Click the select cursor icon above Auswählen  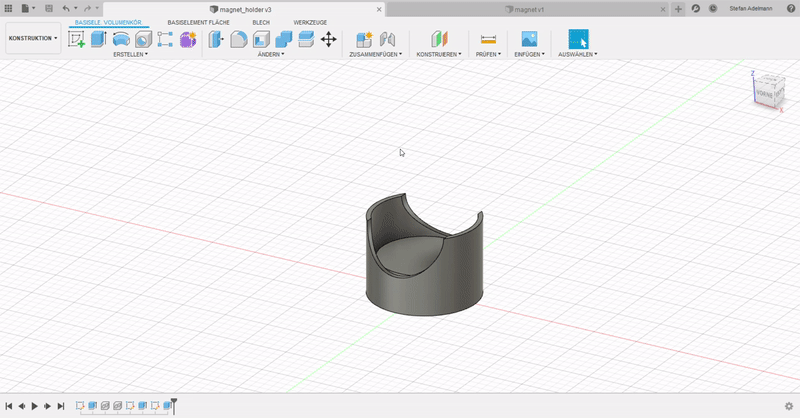tap(578, 40)
